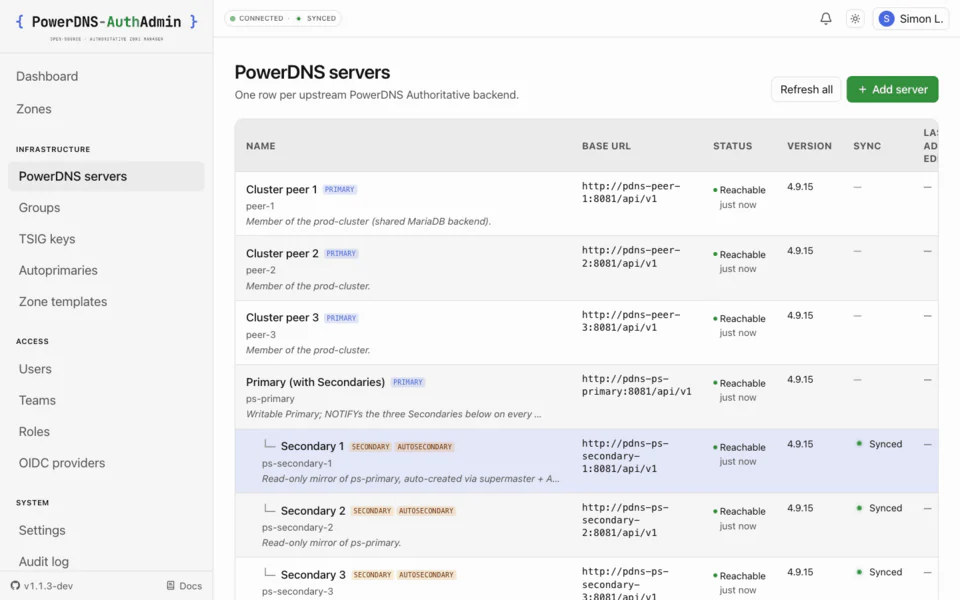The image size is (960, 600).
Task: Go to Users page
Action: 35,369
